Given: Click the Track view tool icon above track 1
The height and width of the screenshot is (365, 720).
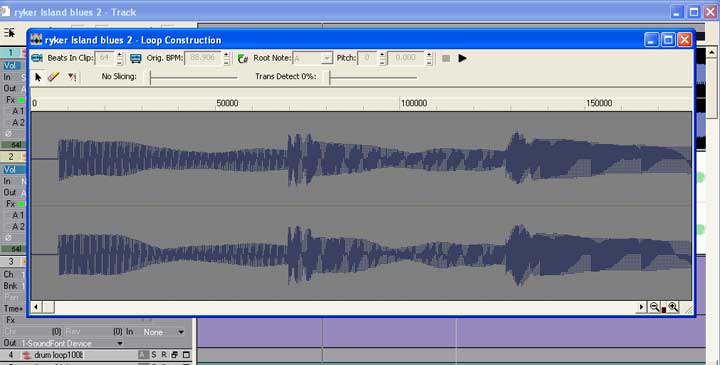Looking at the screenshot, I should (9, 33).
